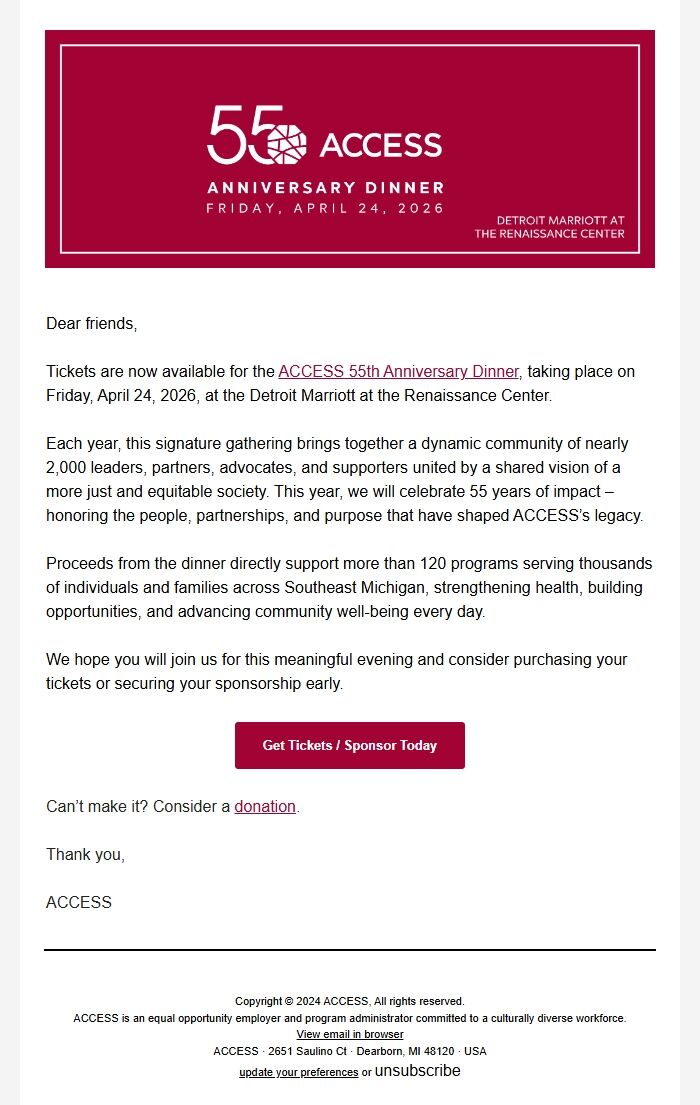
Task: Open the donation link
Action: tap(264, 806)
